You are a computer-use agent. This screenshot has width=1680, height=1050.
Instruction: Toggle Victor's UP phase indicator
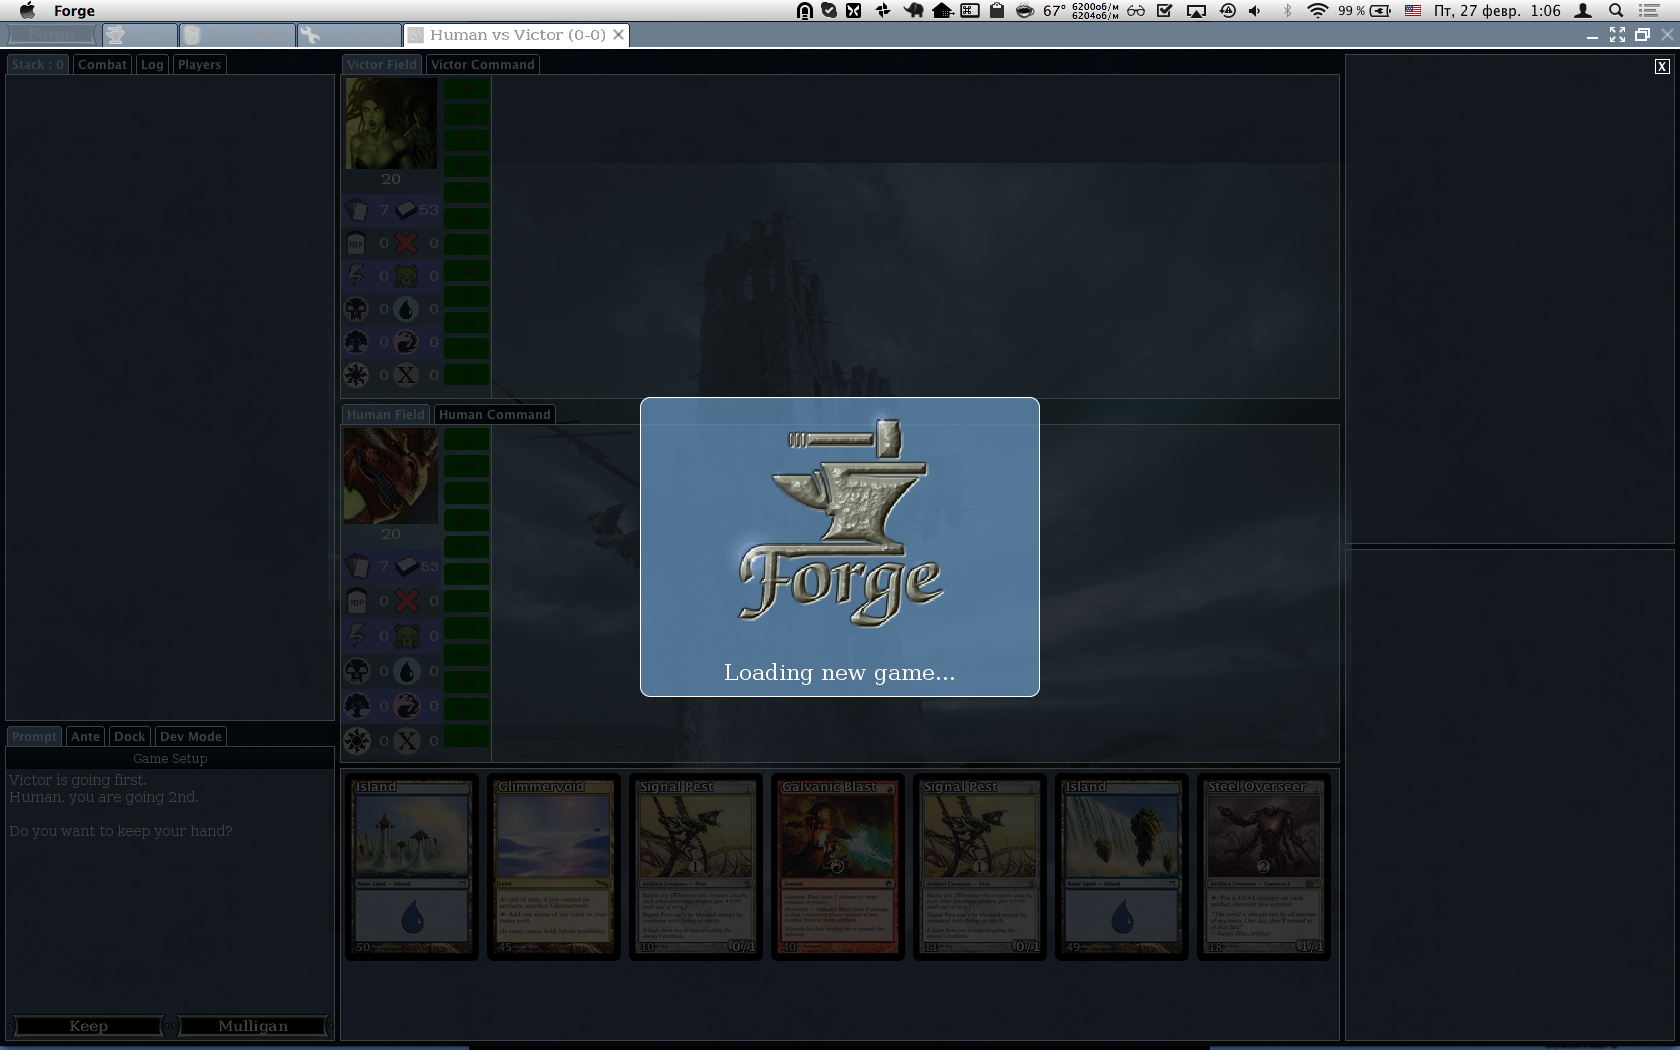pos(466,89)
